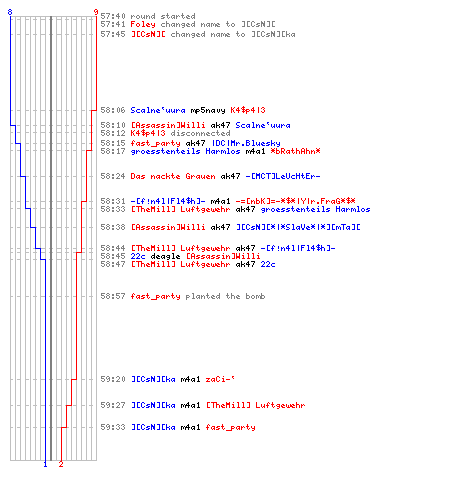The image size is (450, 500).
Task: Click [TheMill] Luftgewehr at 58:33
Action: point(180,209)
